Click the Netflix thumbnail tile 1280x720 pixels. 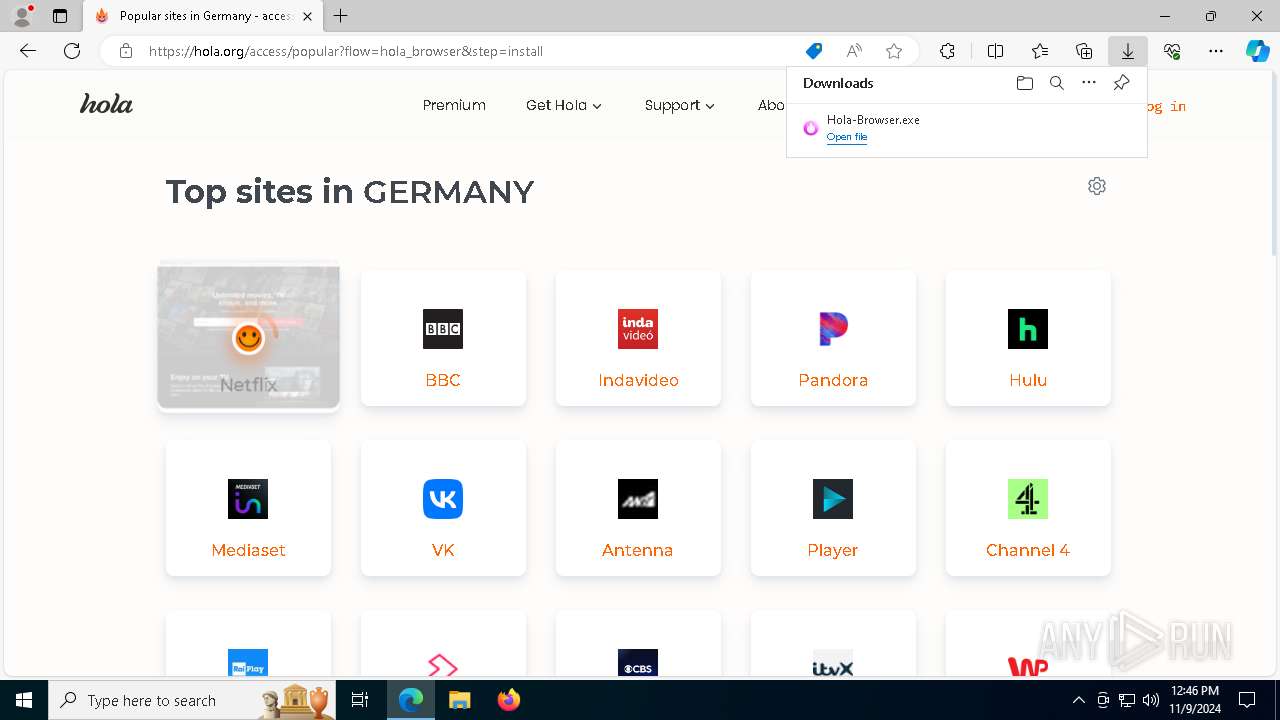[248, 337]
